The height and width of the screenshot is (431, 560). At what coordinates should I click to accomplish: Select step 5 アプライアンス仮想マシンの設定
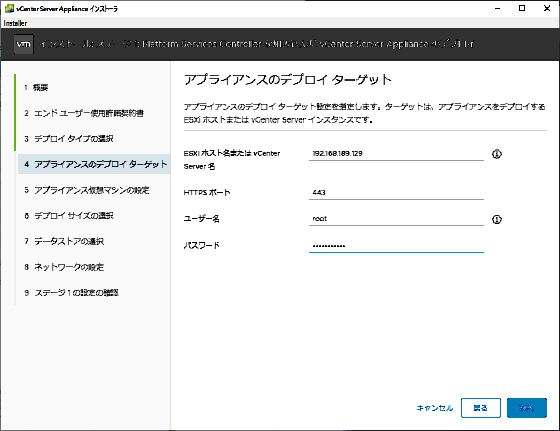click(x=87, y=190)
